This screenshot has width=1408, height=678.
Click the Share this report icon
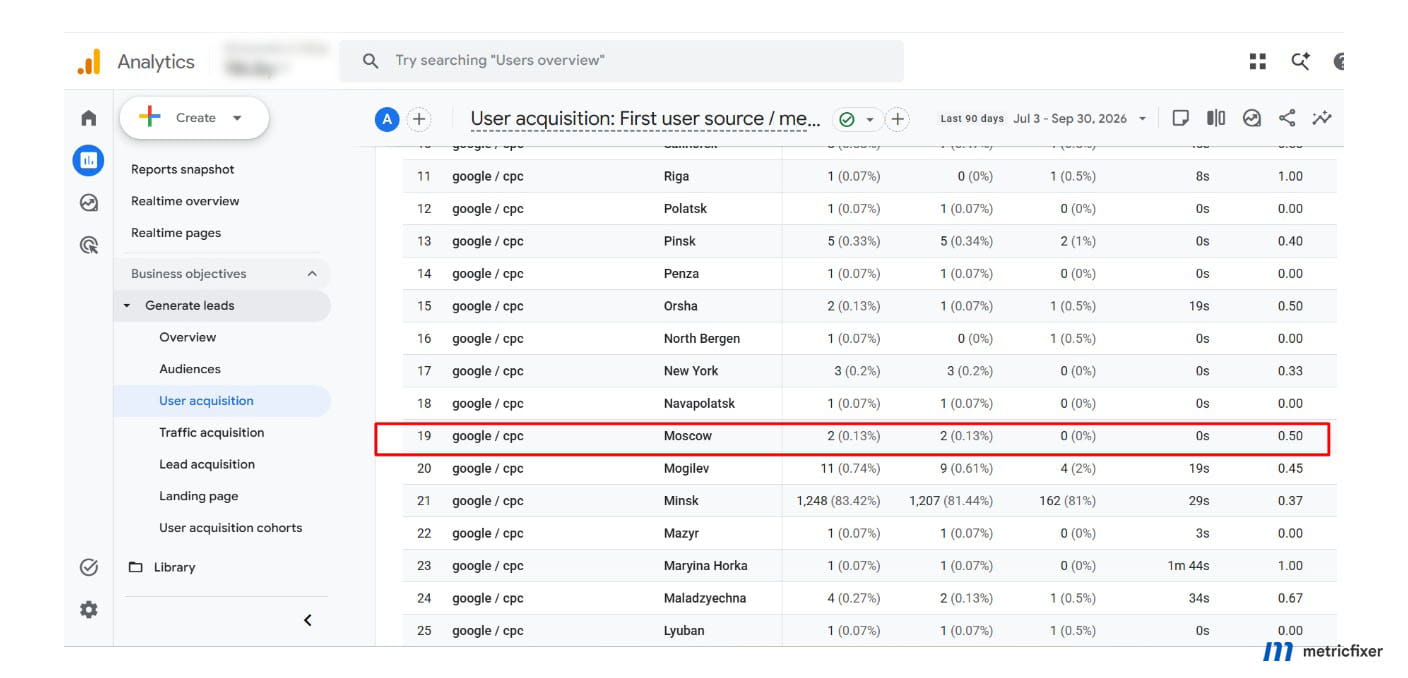click(1287, 118)
